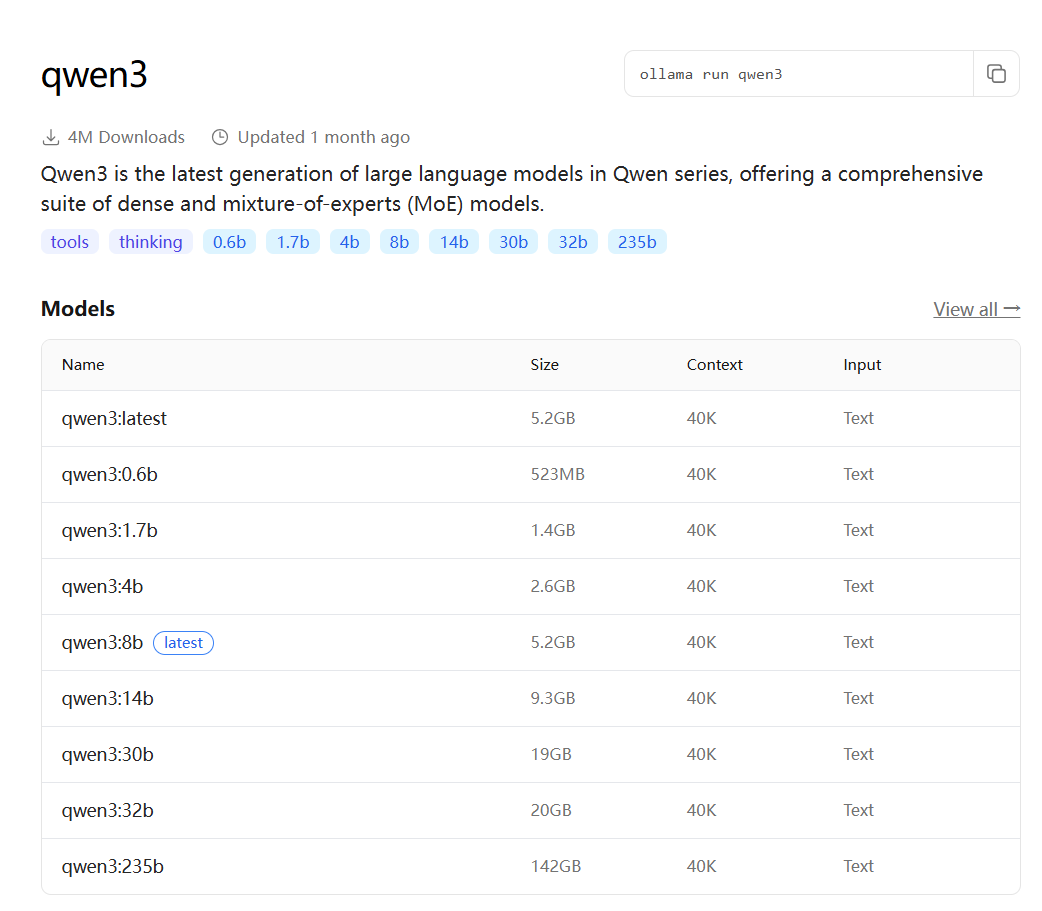The image size is (1042, 911).
Task: Open the View all models link
Action: tap(976, 309)
